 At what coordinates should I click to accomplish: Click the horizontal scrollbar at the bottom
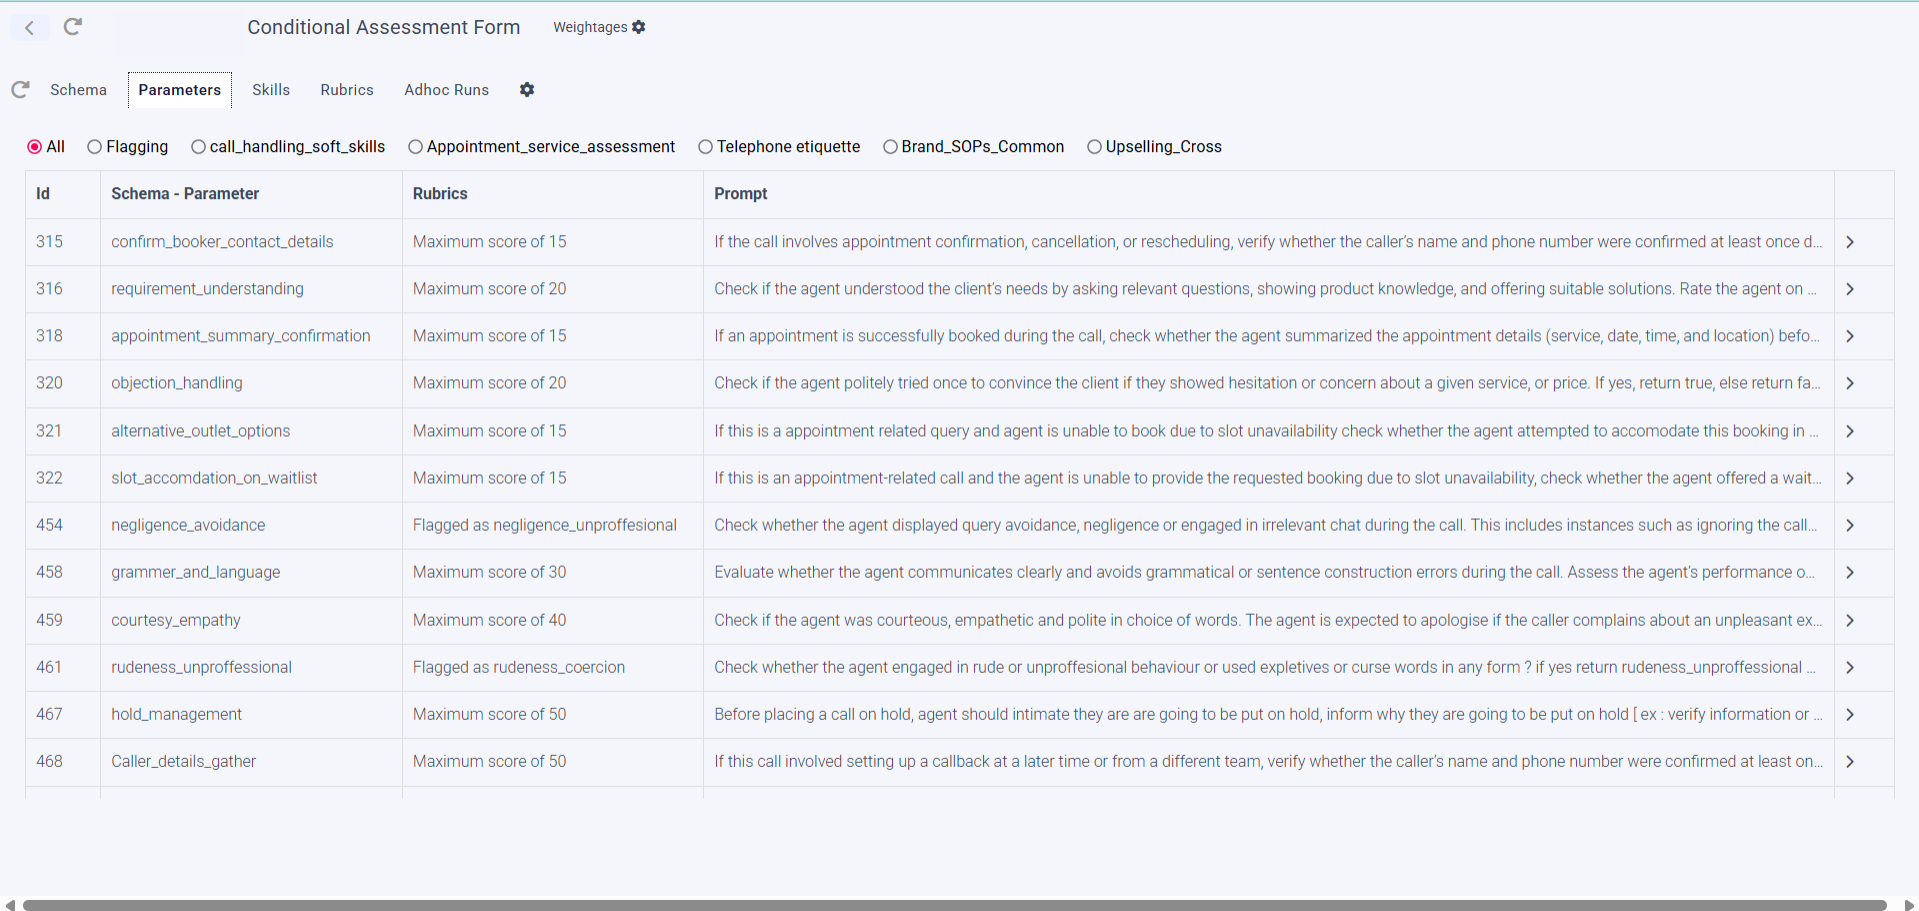pyautogui.click(x=954, y=905)
